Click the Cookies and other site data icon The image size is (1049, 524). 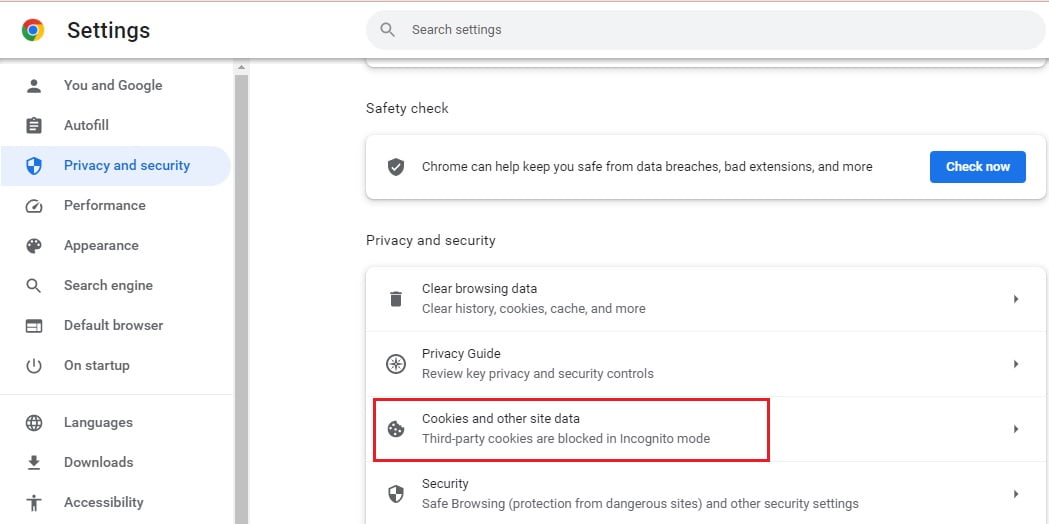point(396,429)
